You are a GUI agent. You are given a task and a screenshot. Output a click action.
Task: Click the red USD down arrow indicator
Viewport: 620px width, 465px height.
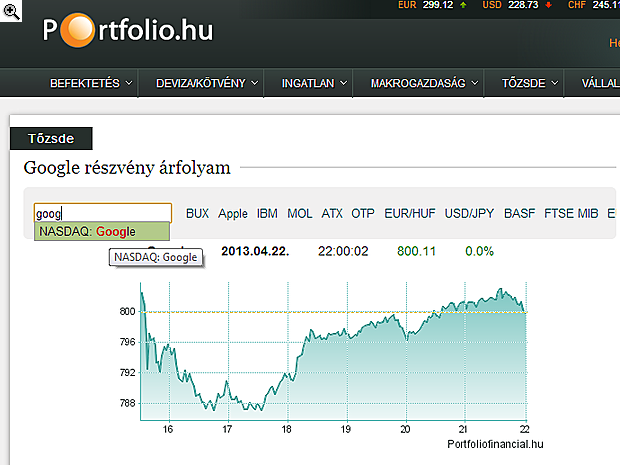[548, 5]
